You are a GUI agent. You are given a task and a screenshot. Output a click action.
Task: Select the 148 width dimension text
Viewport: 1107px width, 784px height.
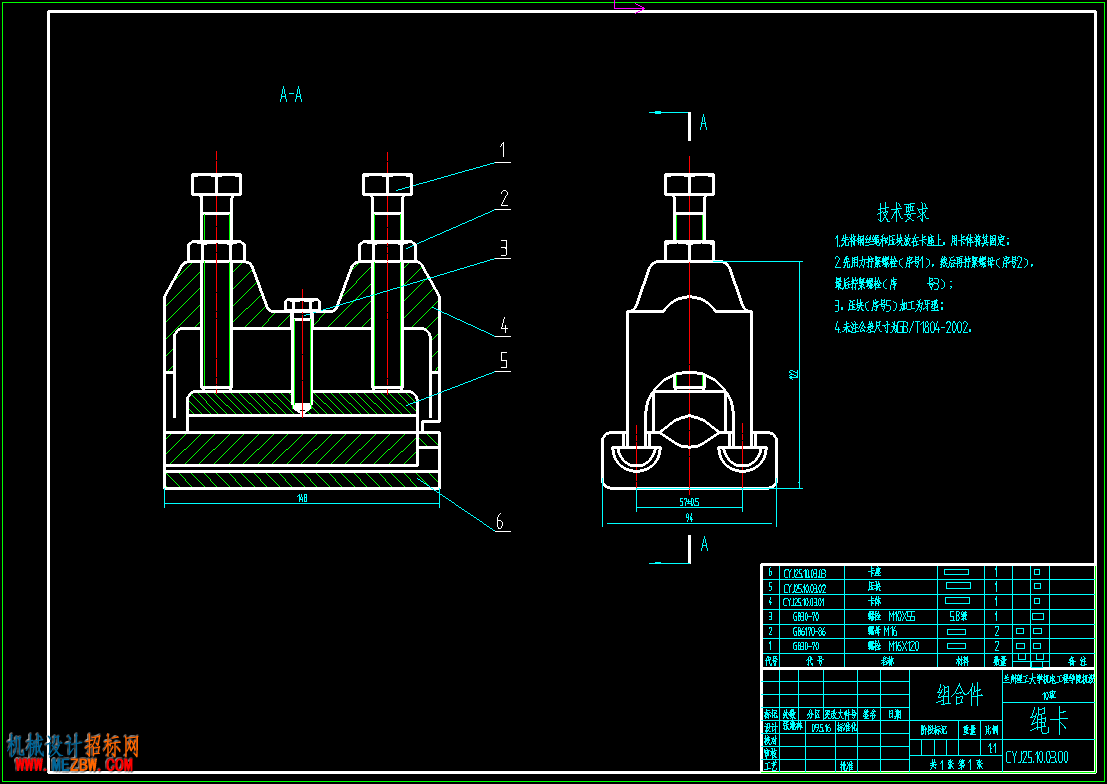[x=302, y=498]
